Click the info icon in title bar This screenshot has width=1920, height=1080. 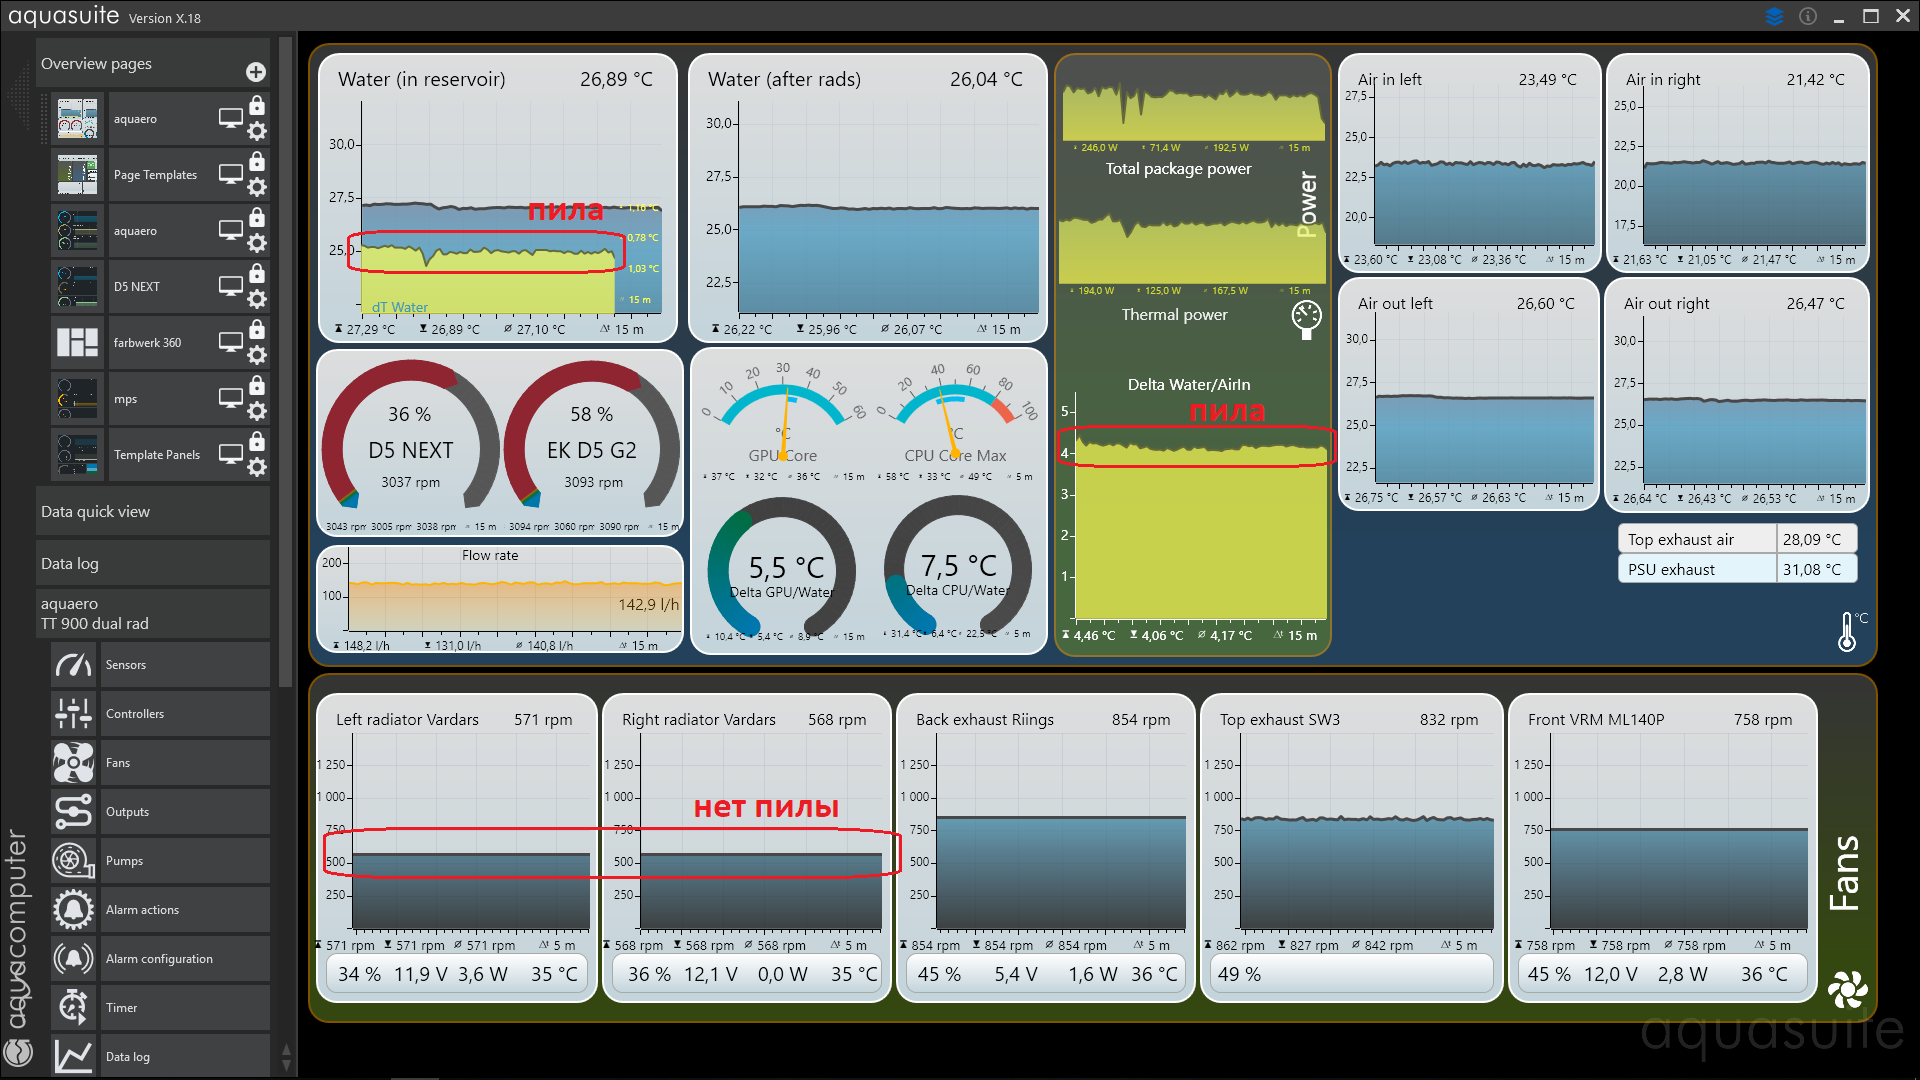(x=1808, y=16)
